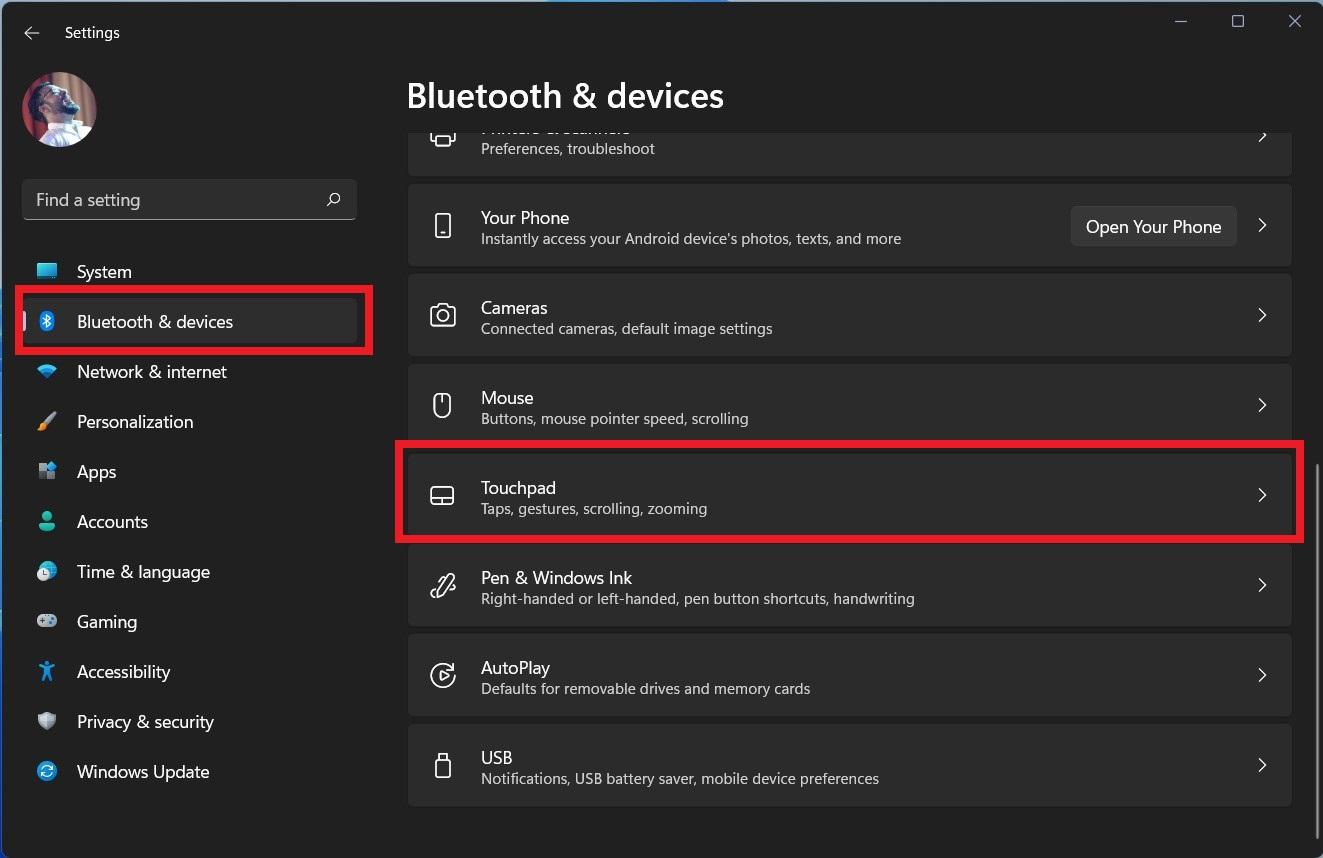
Task: Click the Cameras icon
Action: coord(442,316)
